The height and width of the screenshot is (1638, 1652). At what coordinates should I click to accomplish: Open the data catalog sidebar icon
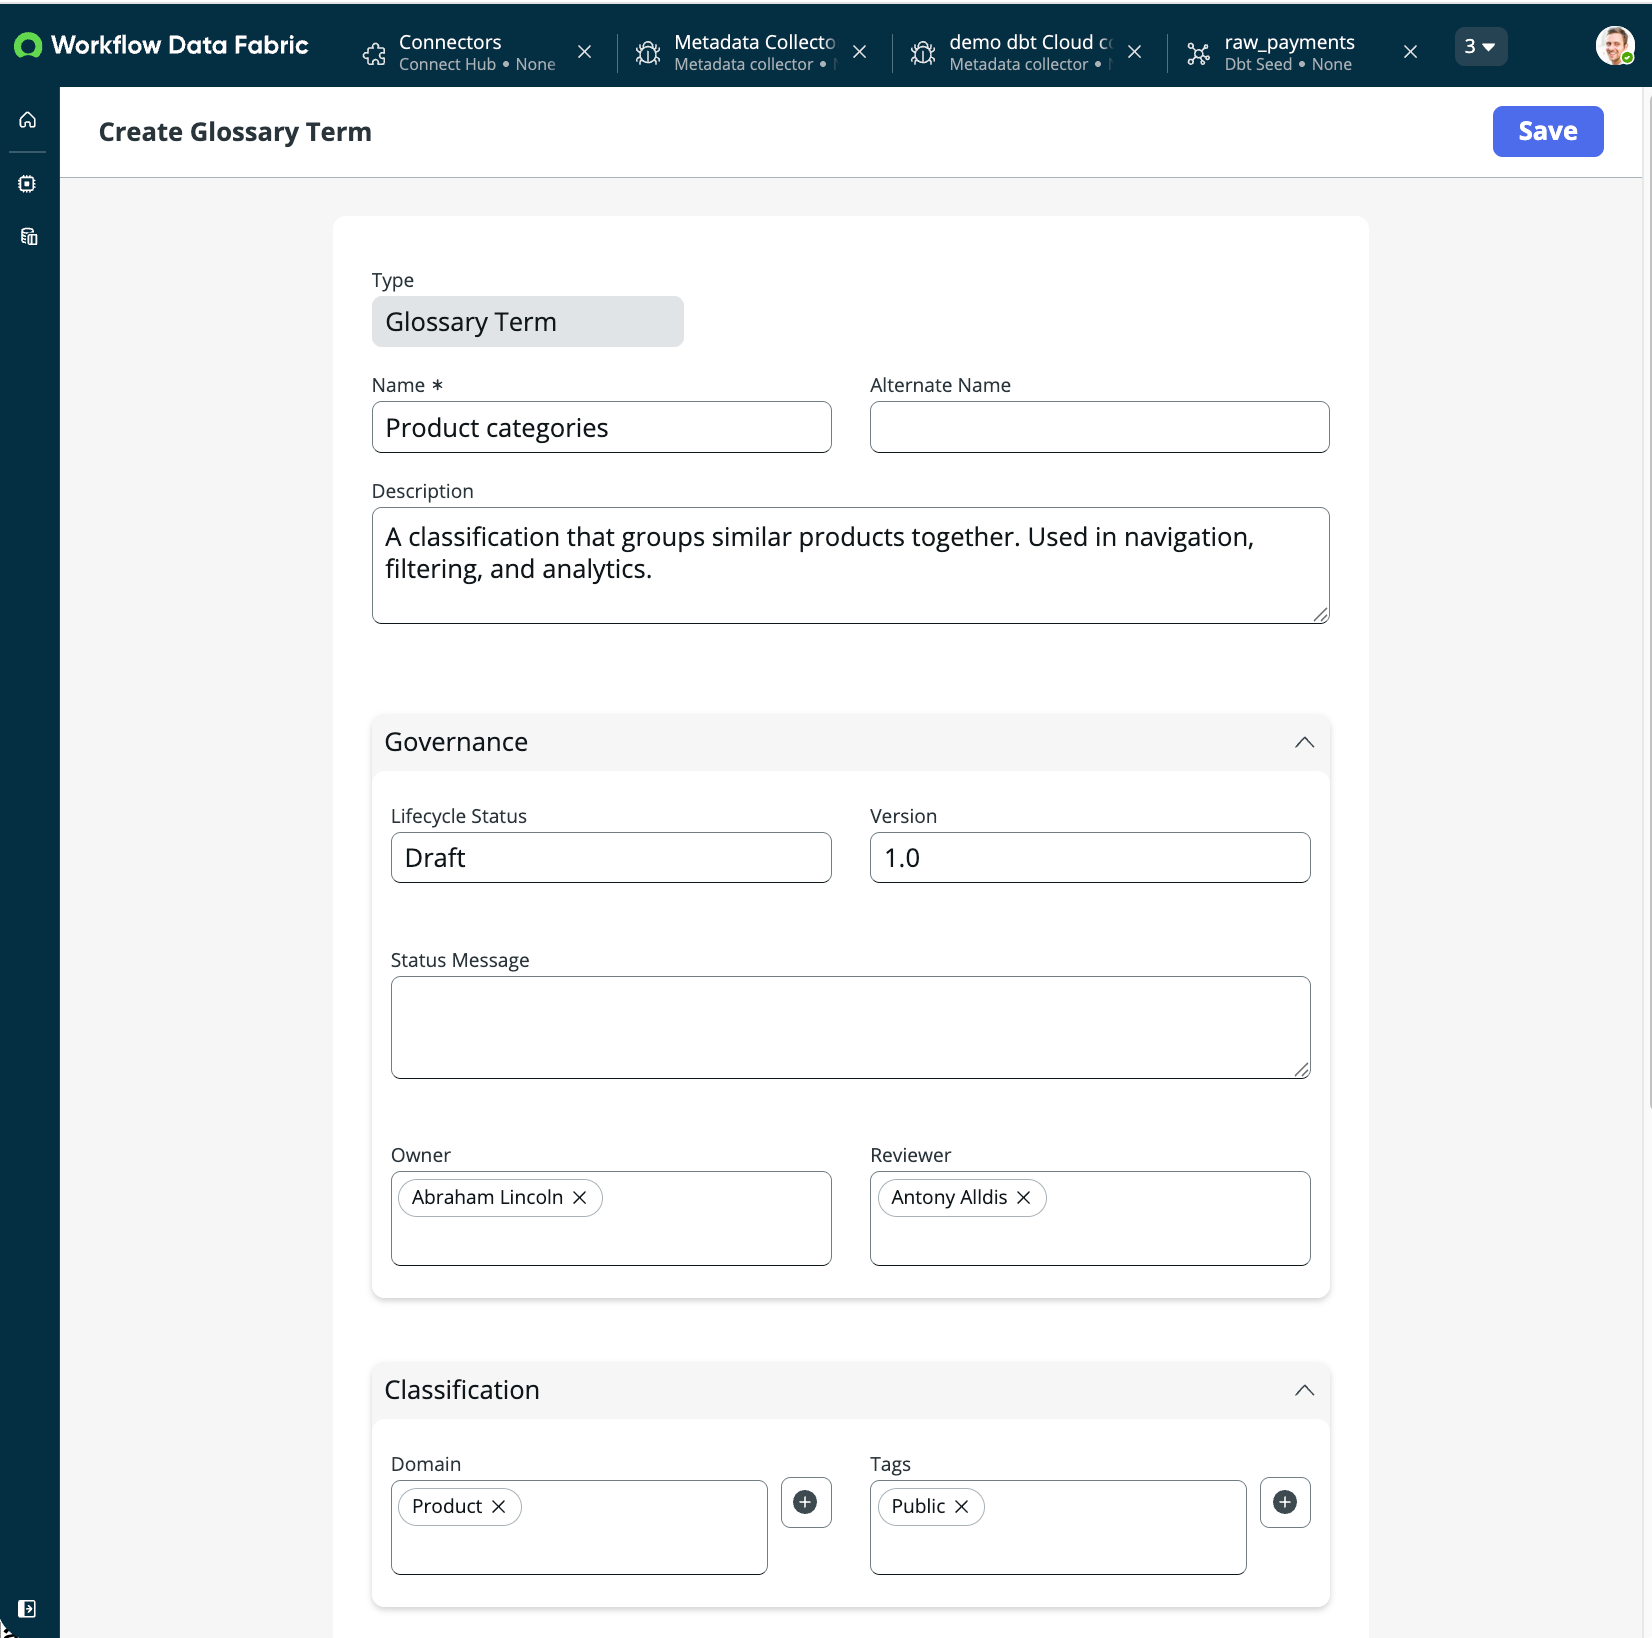pos(28,237)
